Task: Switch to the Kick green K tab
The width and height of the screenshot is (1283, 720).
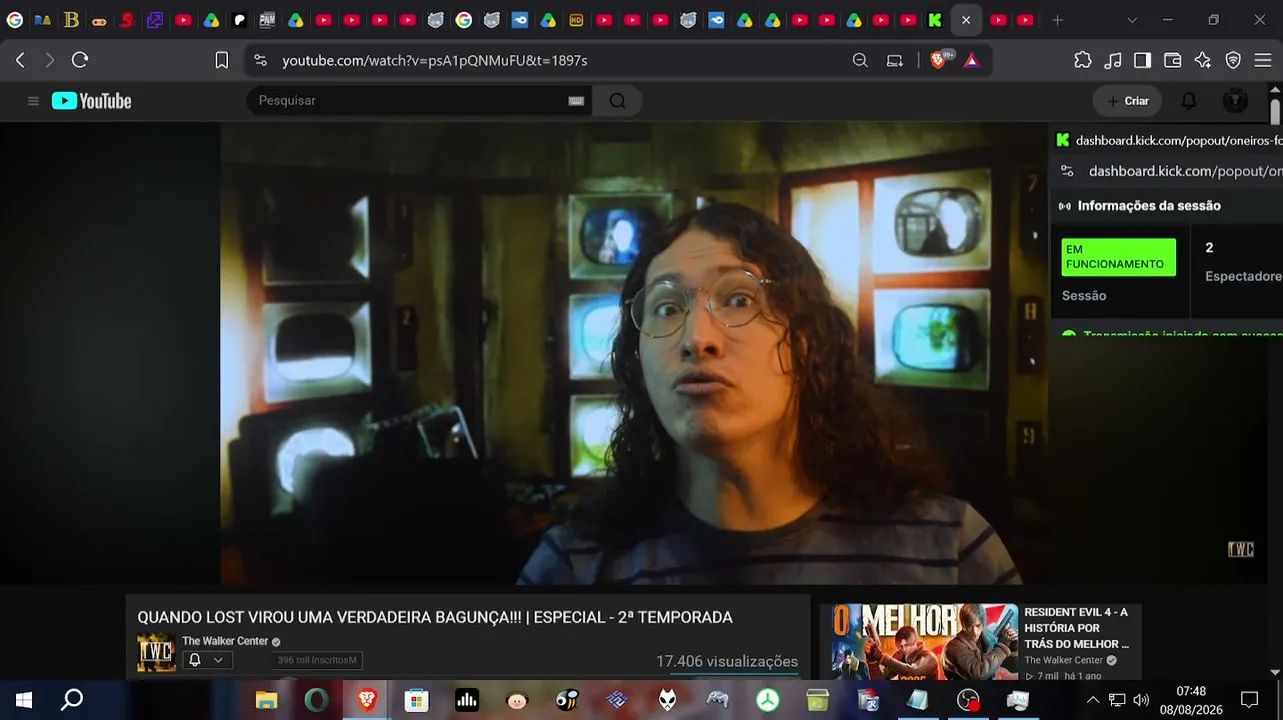Action: coord(935,20)
